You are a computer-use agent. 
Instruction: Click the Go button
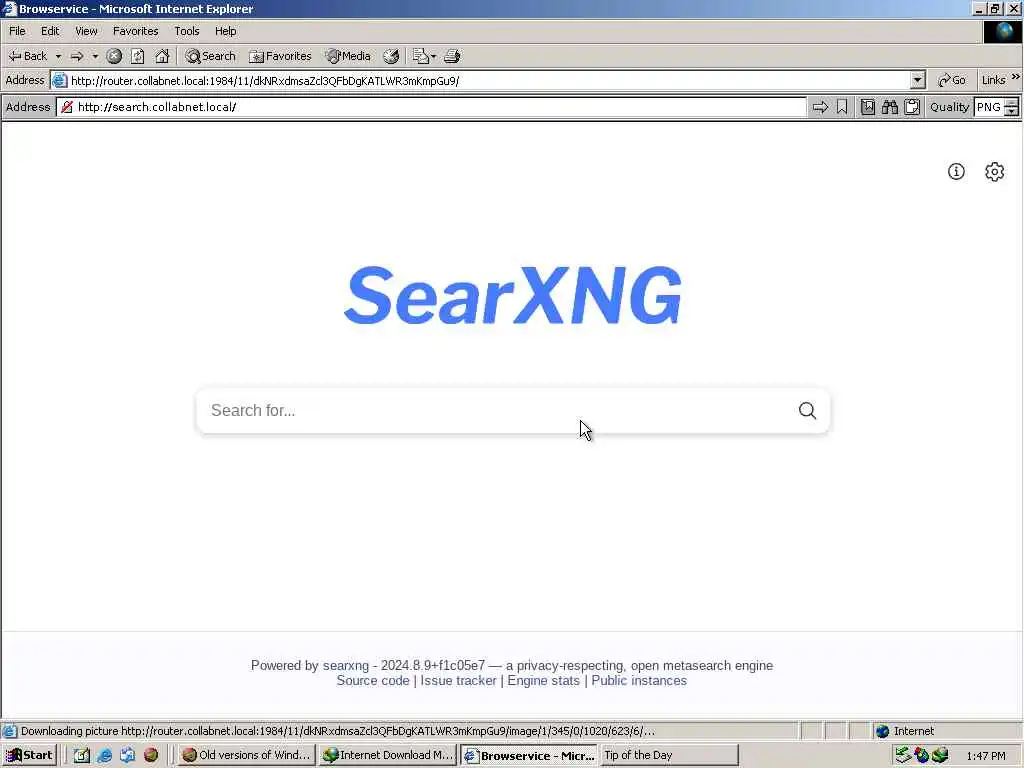952,80
